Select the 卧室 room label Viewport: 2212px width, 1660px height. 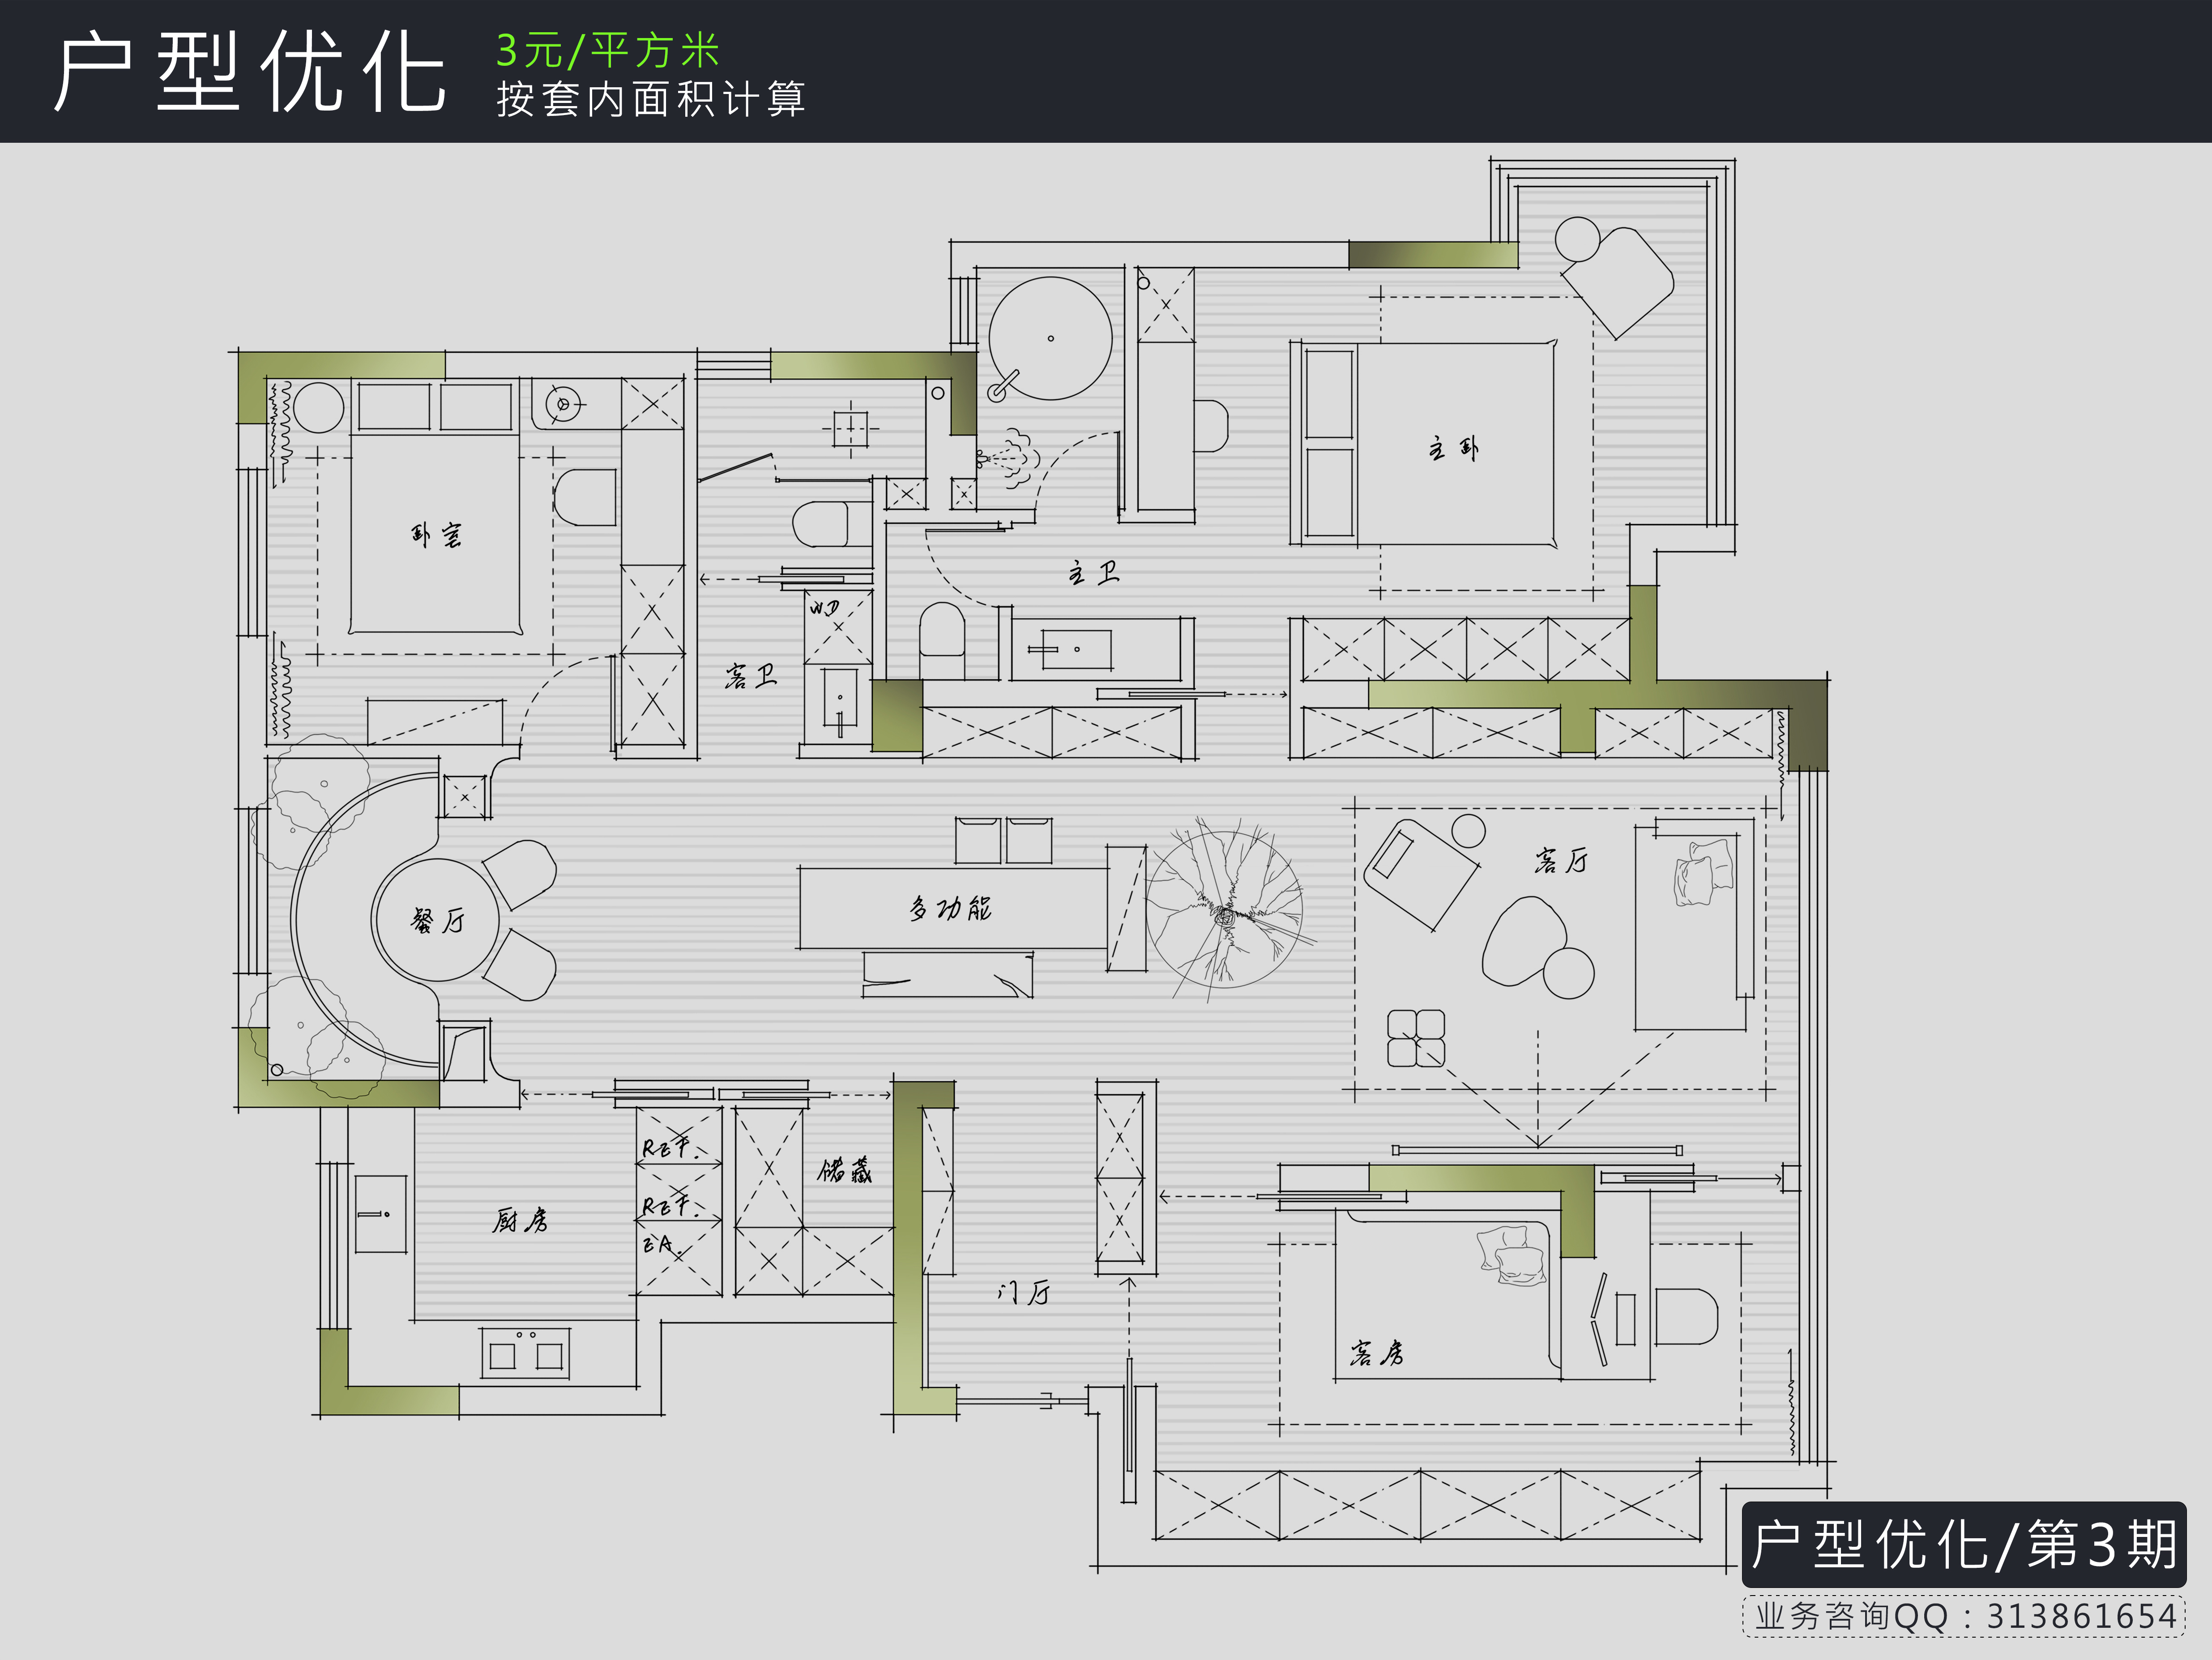tap(436, 535)
